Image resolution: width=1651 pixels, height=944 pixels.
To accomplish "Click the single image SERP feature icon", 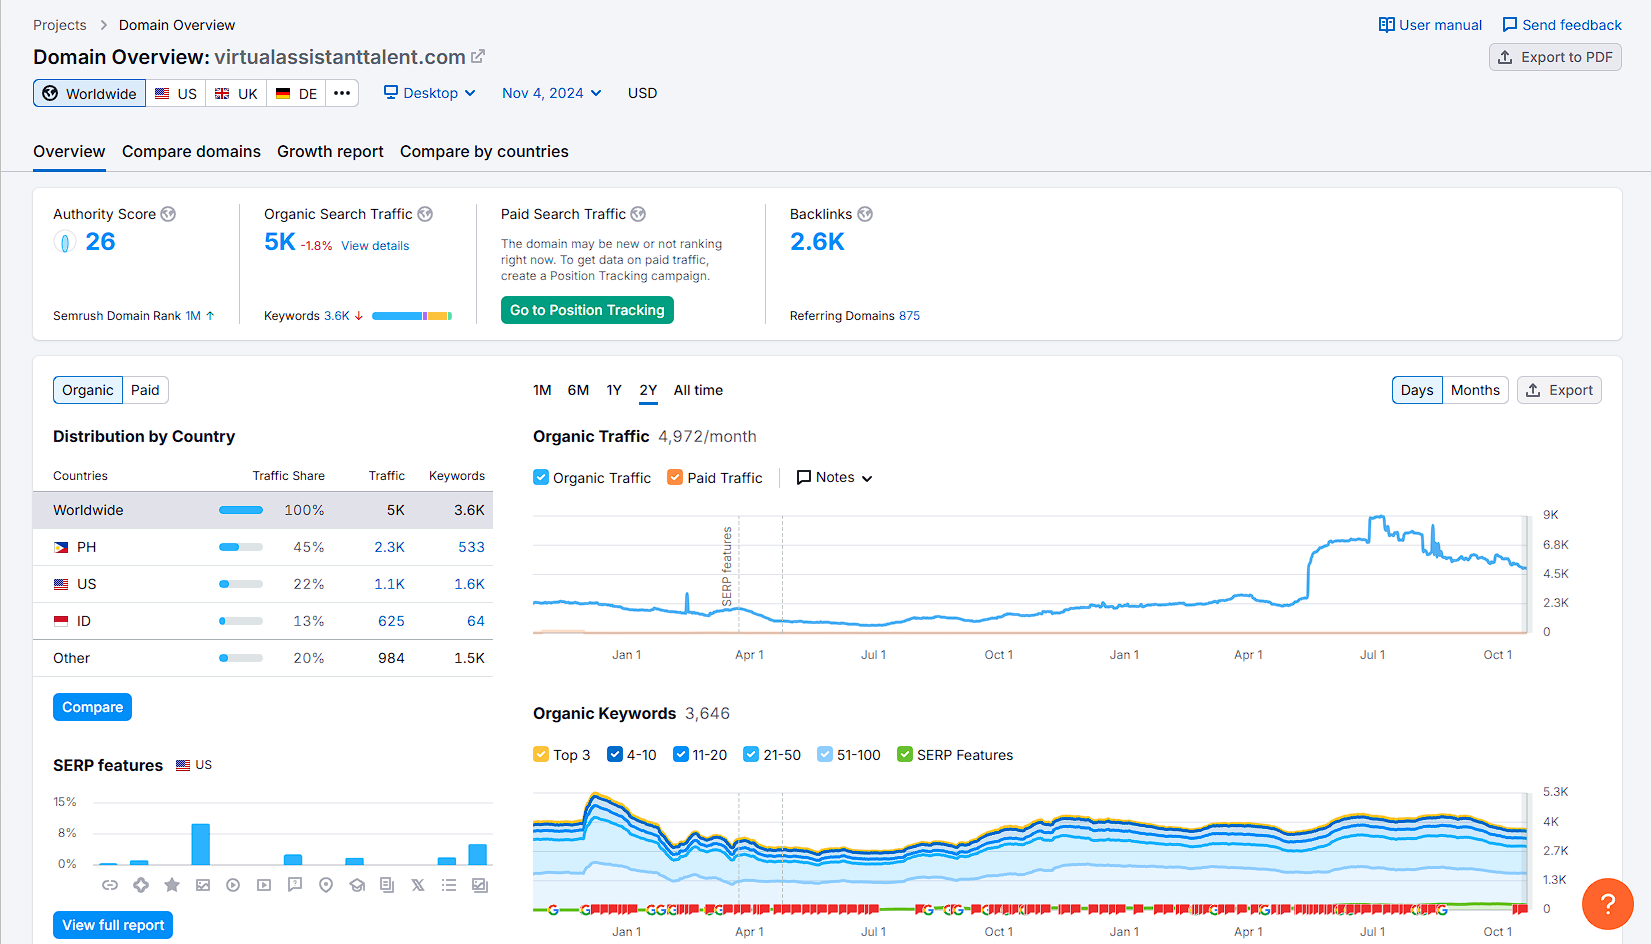I will [x=203, y=885].
